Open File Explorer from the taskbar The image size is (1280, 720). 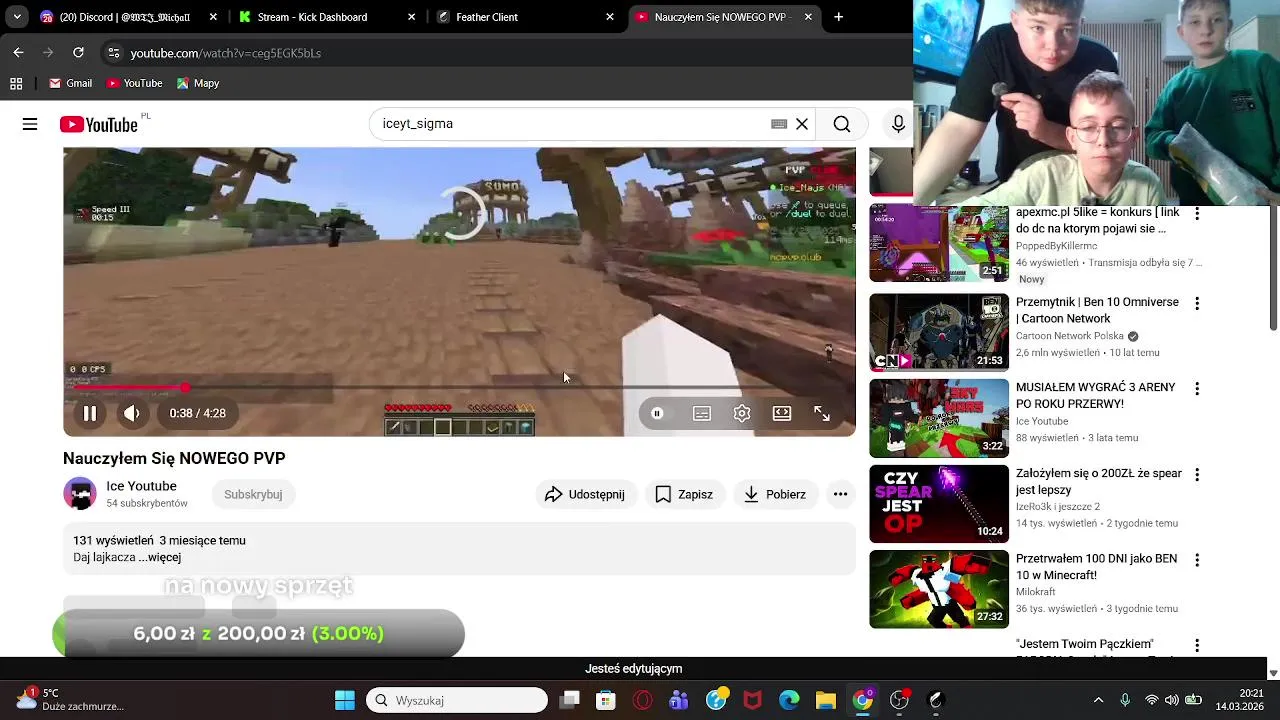click(x=826, y=700)
